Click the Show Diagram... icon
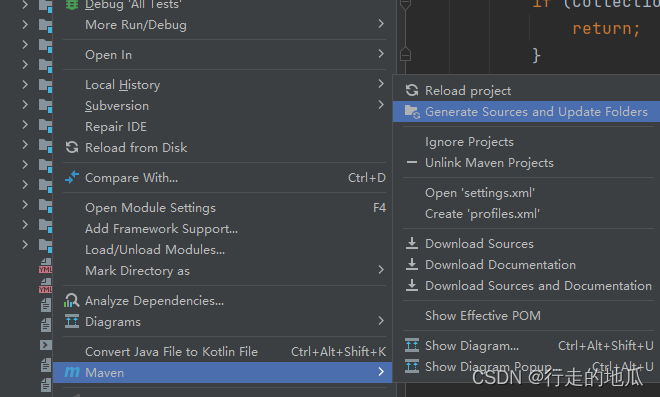660x397 pixels. coord(412,346)
